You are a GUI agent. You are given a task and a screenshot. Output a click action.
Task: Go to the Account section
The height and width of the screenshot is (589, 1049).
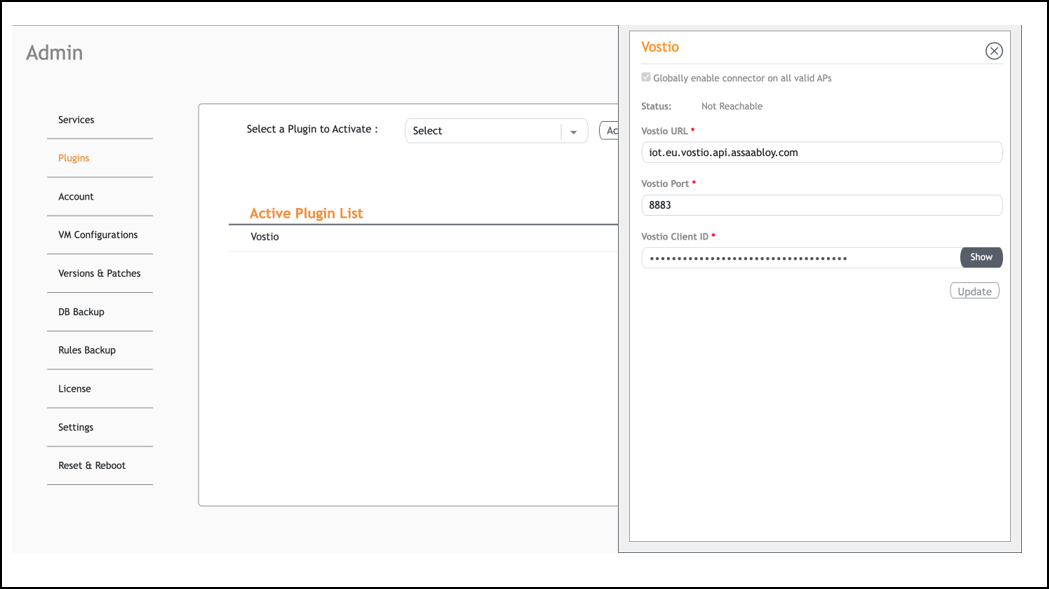pos(76,197)
